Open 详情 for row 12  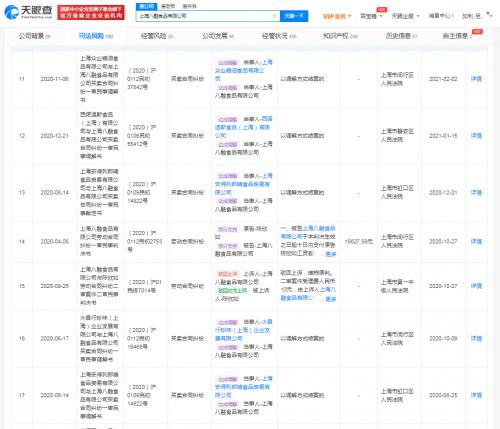pyautogui.click(x=476, y=136)
